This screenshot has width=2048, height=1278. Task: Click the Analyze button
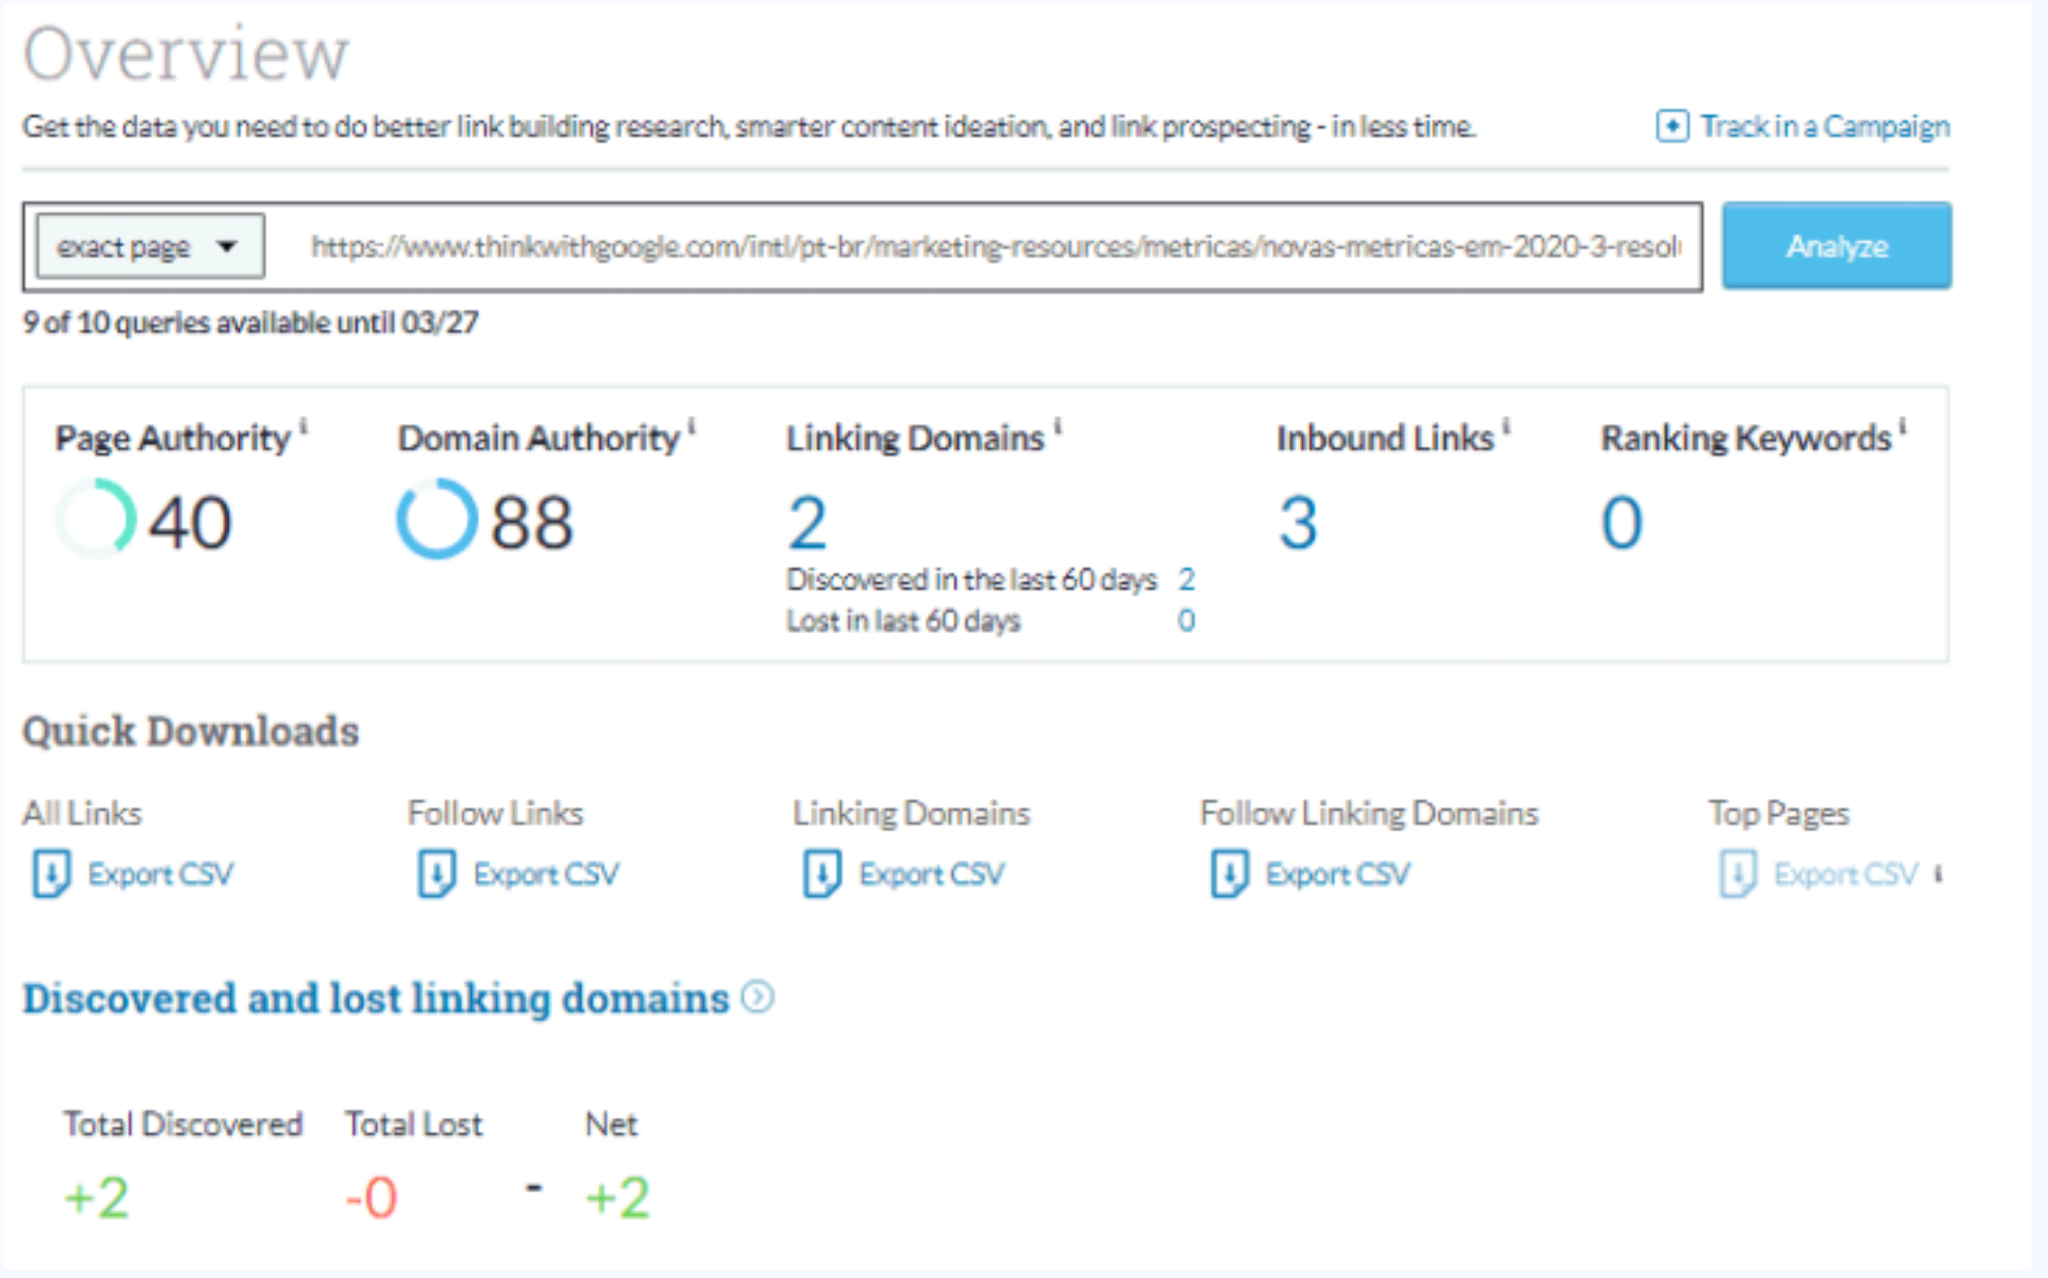tap(1836, 246)
